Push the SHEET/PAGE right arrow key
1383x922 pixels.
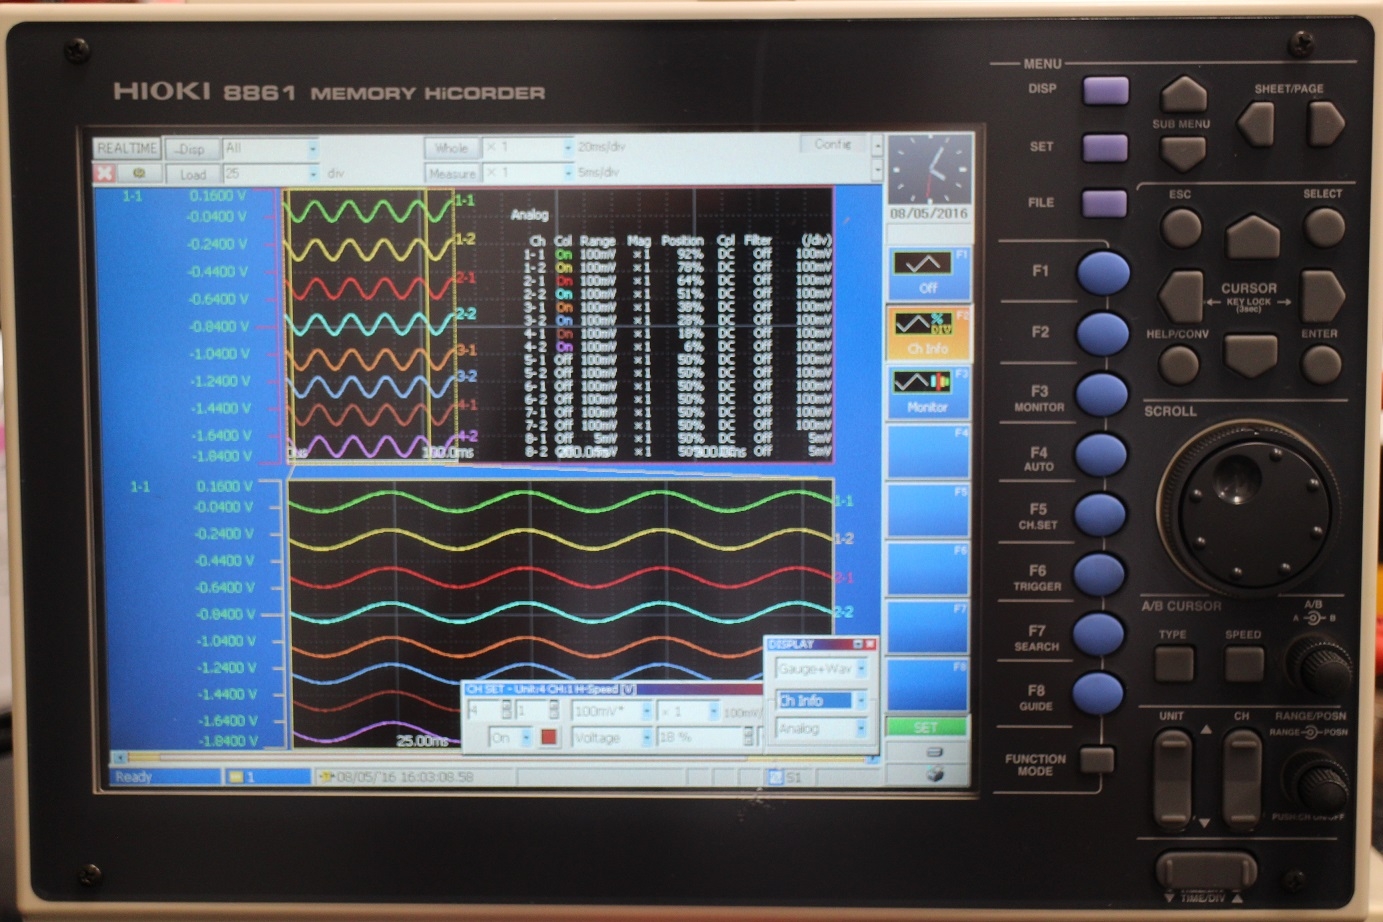coord(1325,125)
